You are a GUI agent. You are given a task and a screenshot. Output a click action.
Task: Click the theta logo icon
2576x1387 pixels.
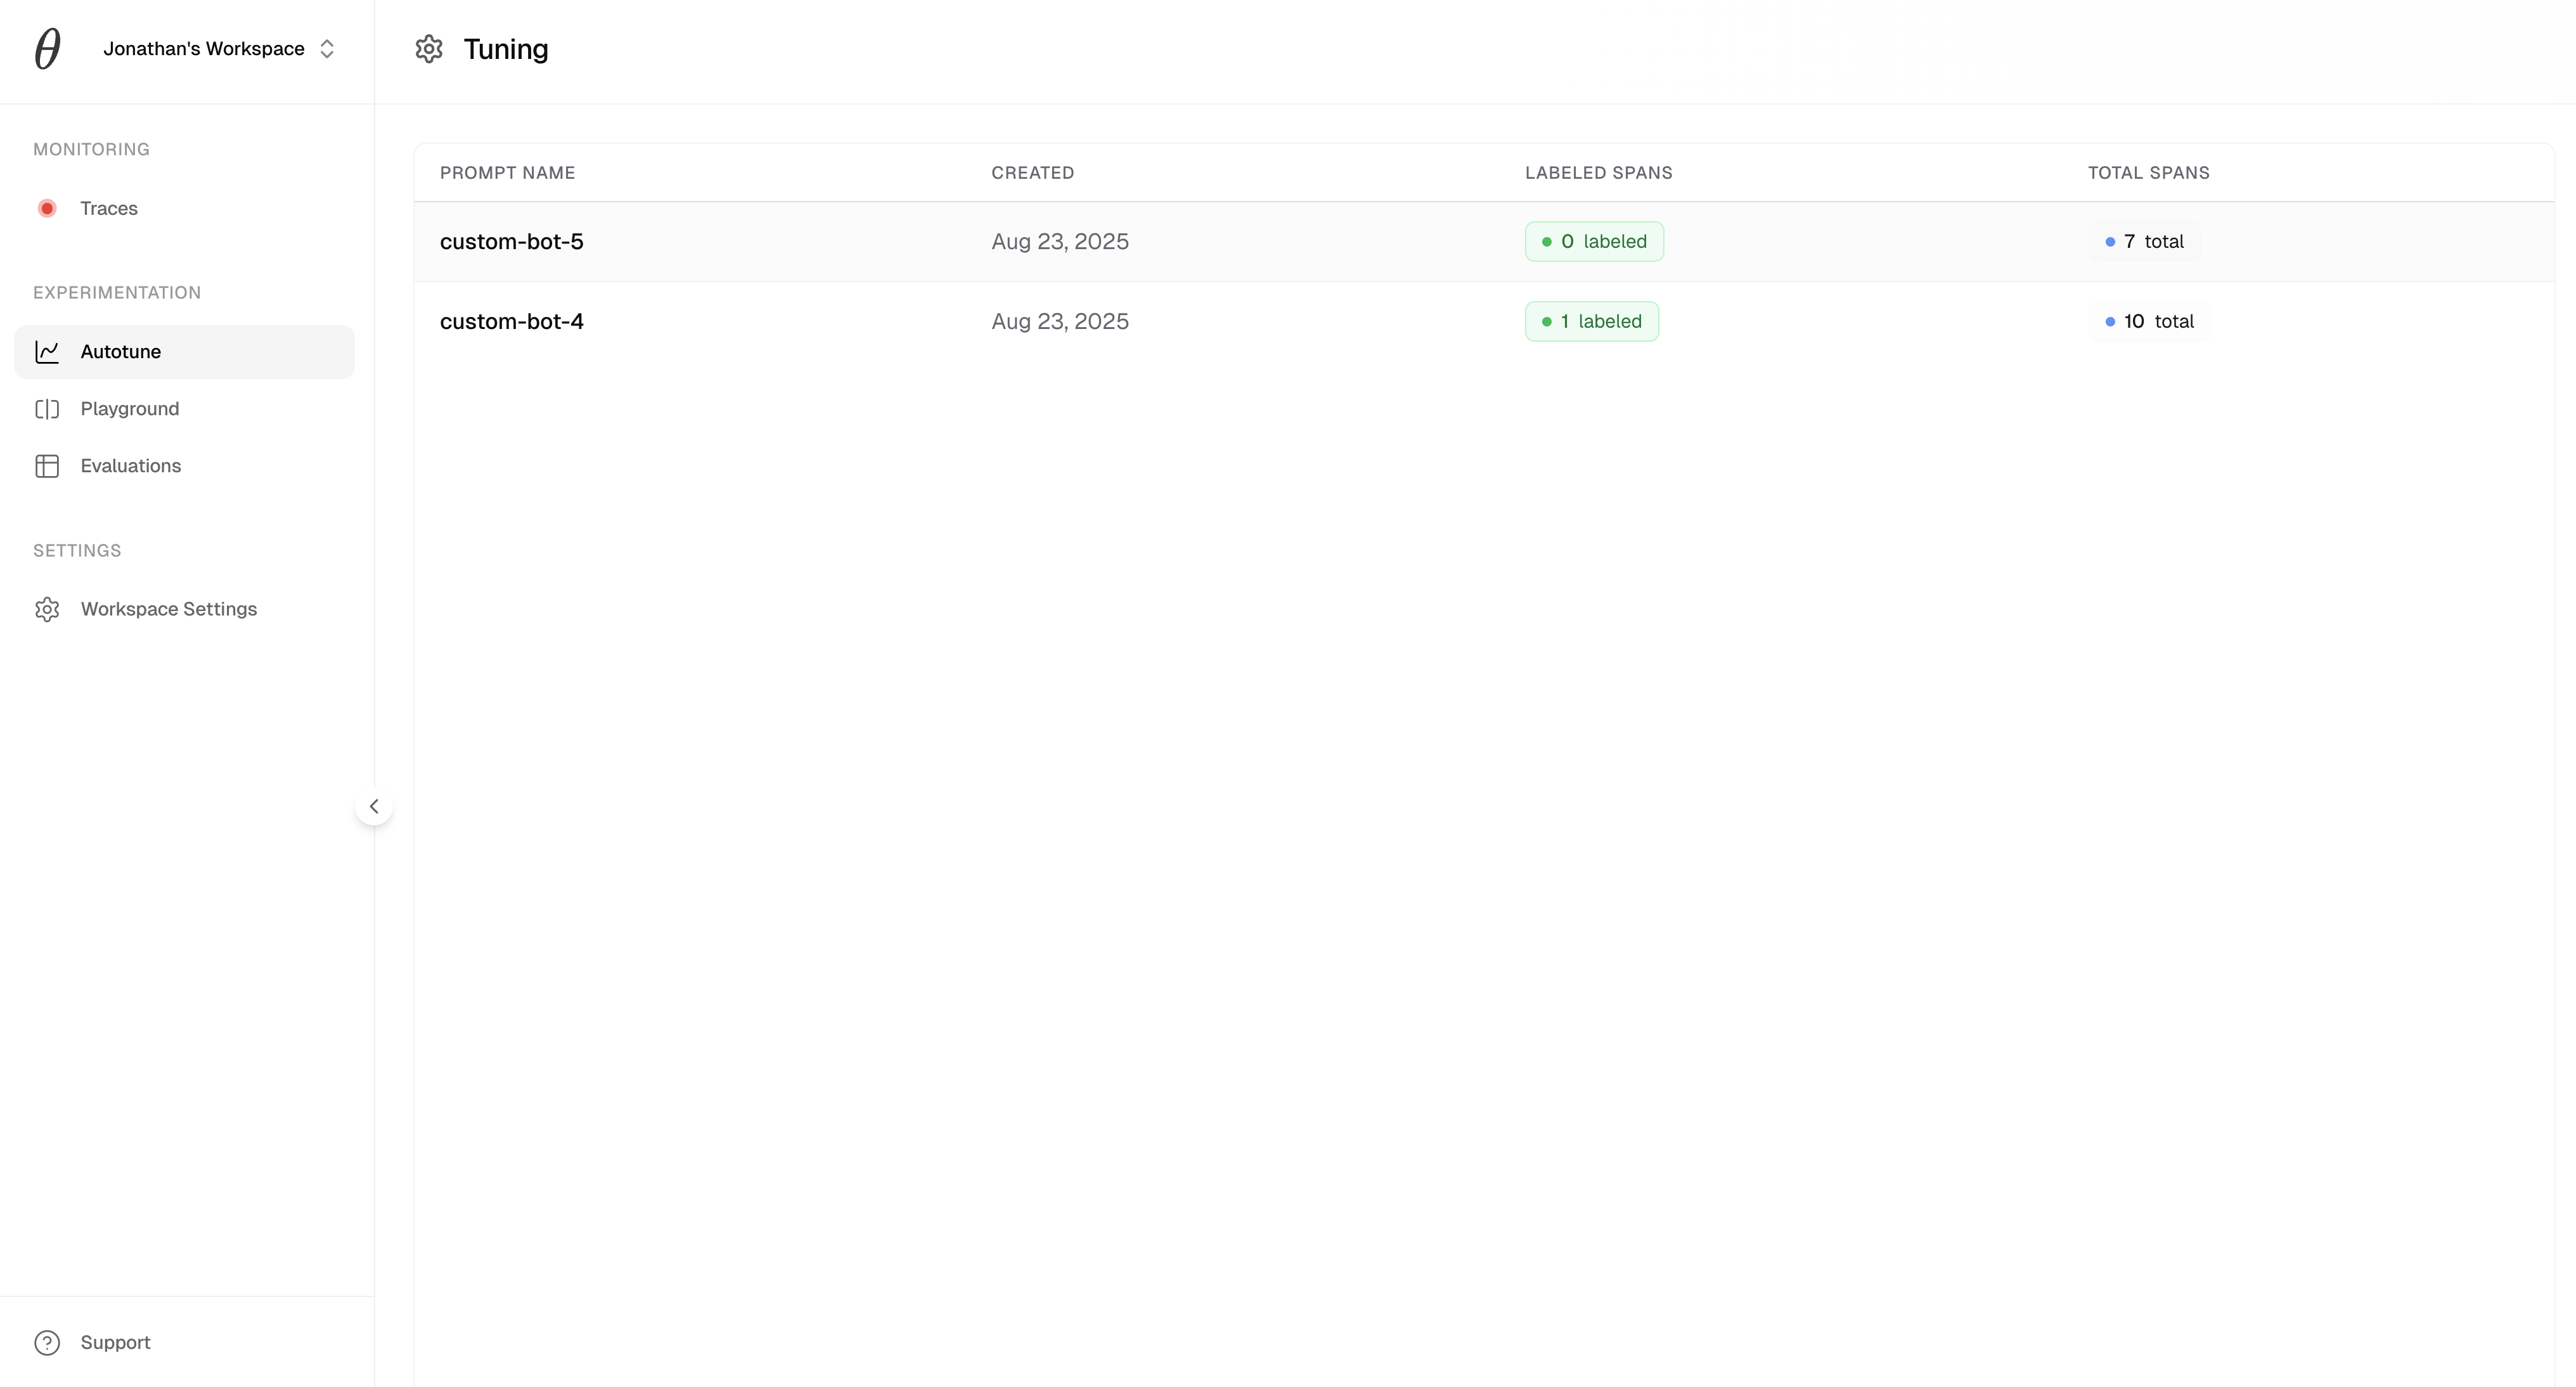tap(47, 49)
